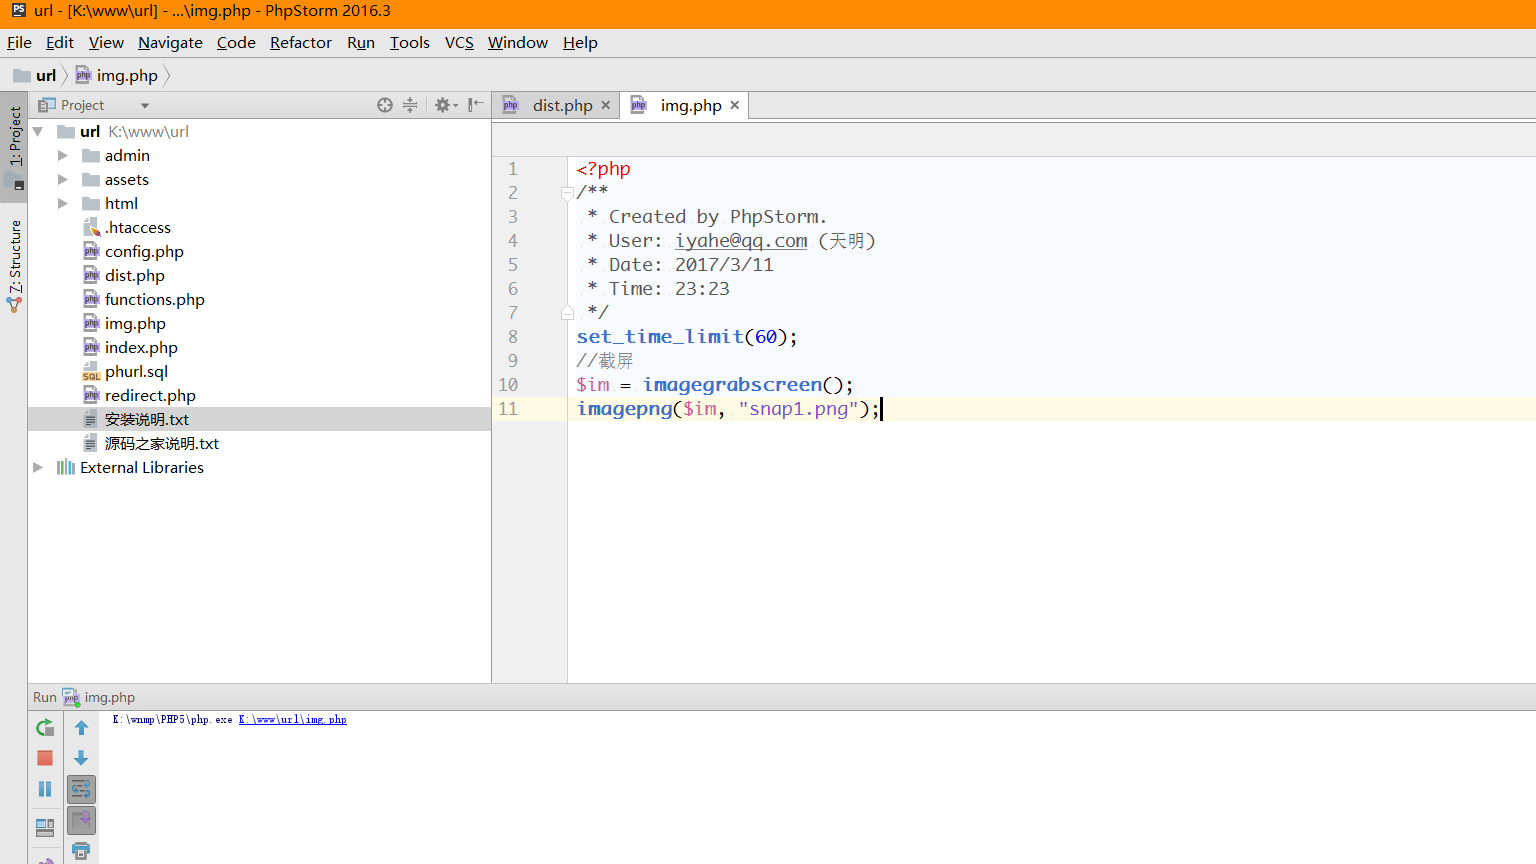The width and height of the screenshot is (1536, 864).
Task: Select redirect.php in the project tree
Action: click(x=150, y=395)
